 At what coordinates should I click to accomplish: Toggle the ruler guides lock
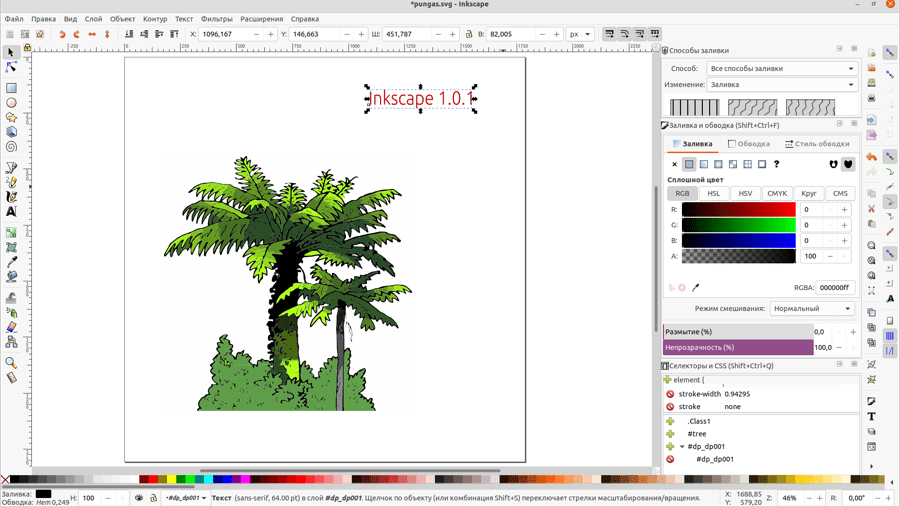click(27, 48)
